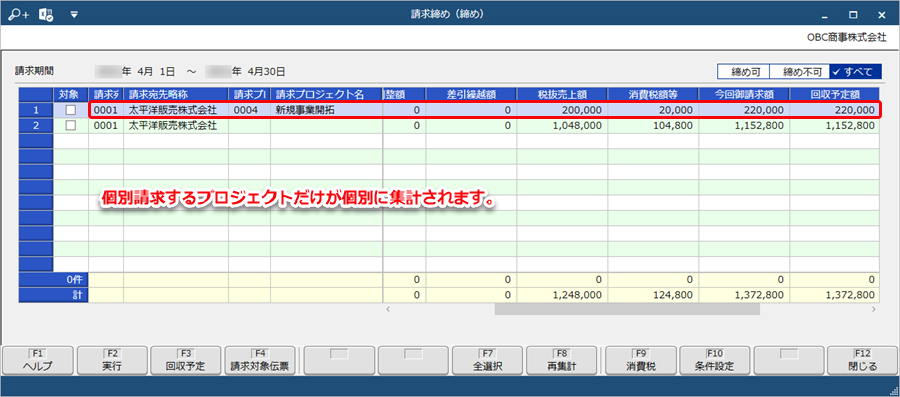
Task: Select the 締め不可 filter
Action: (x=800, y=72)
